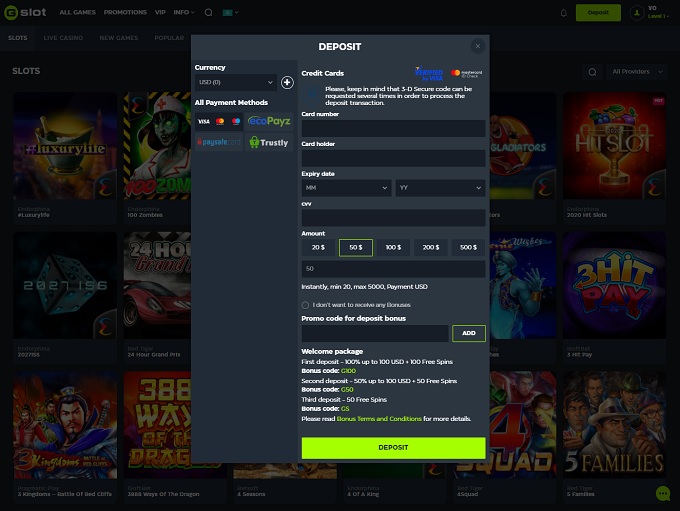Screen dimensions: 680x511
Task: Open the Bonus Terms and Conditions link
Action: (379, 418)
